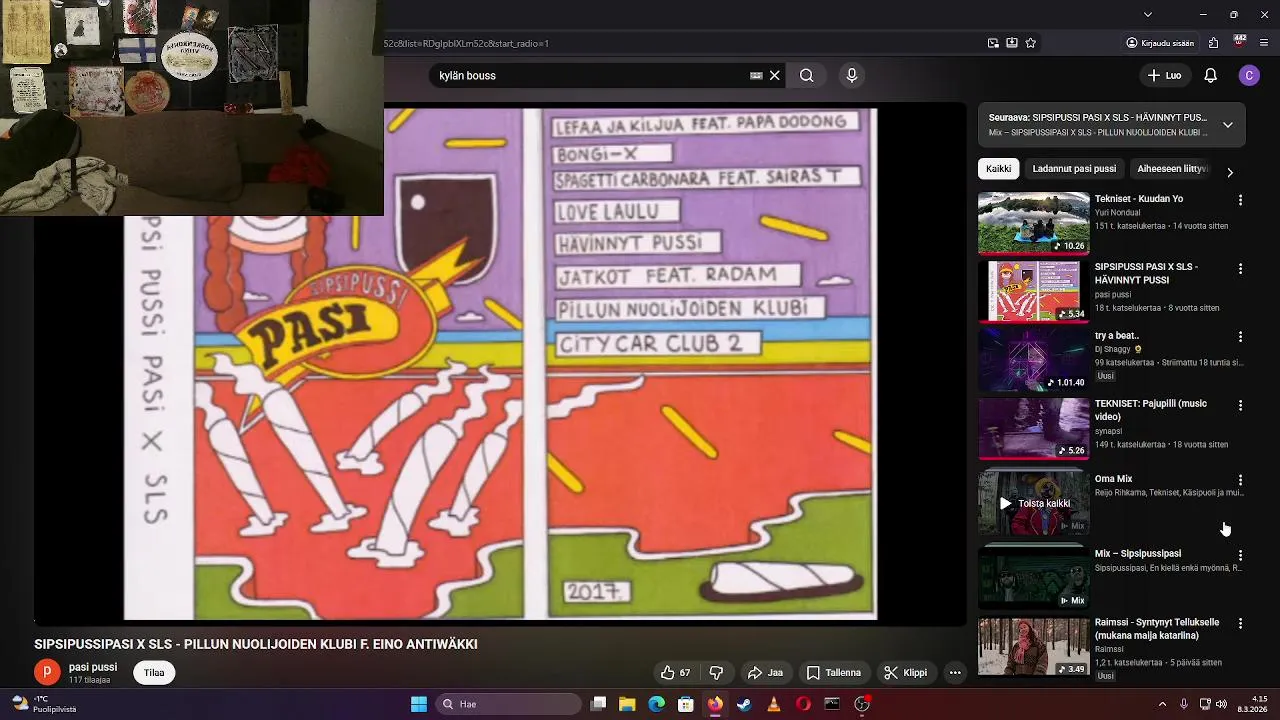Open Steam from the taskbar
Screen dimensions: 1280x720
click(744, 704)
